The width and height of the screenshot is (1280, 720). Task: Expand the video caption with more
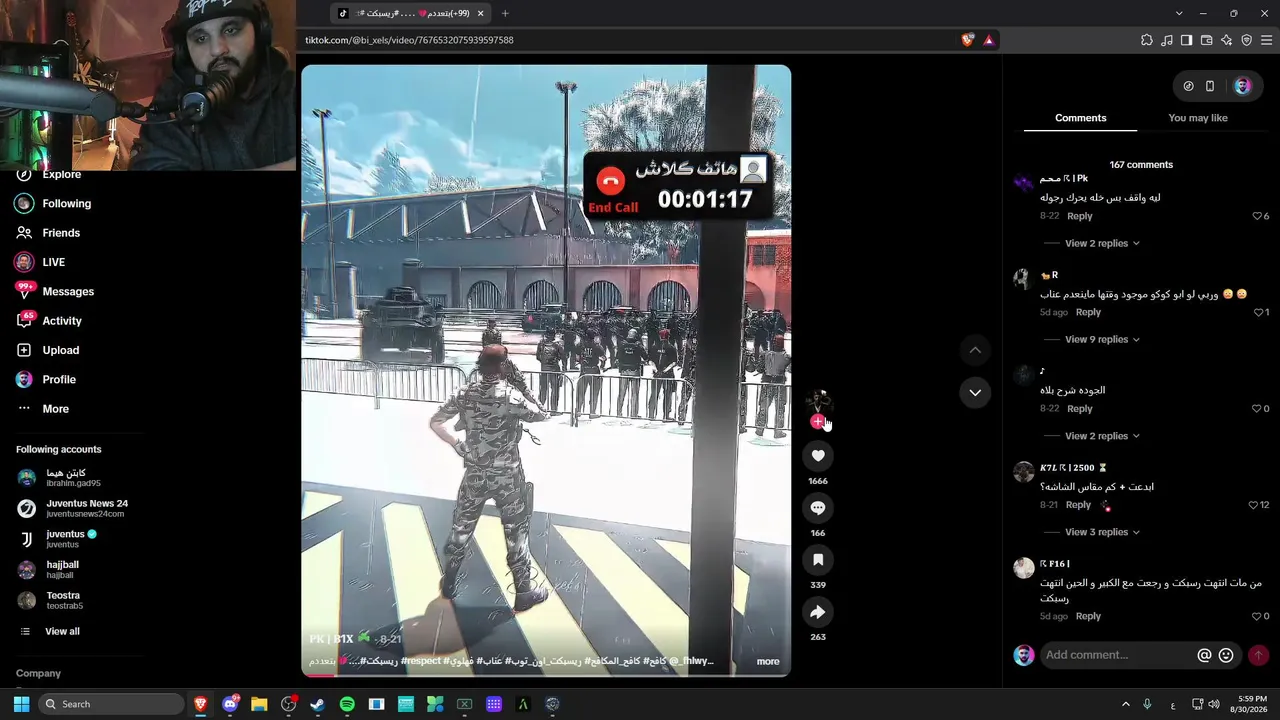(x=768, y=661)
